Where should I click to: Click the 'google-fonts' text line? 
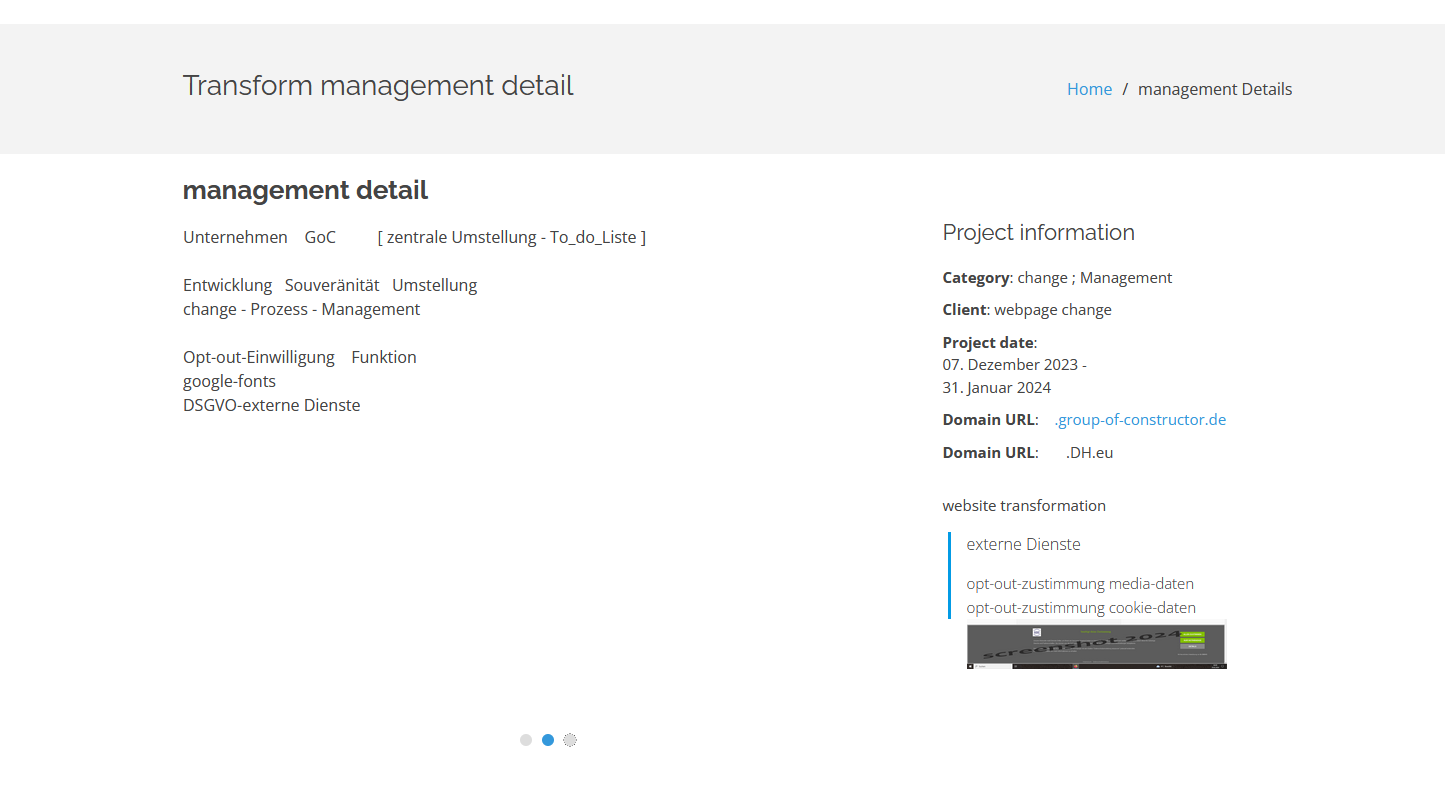pos(229,382)
